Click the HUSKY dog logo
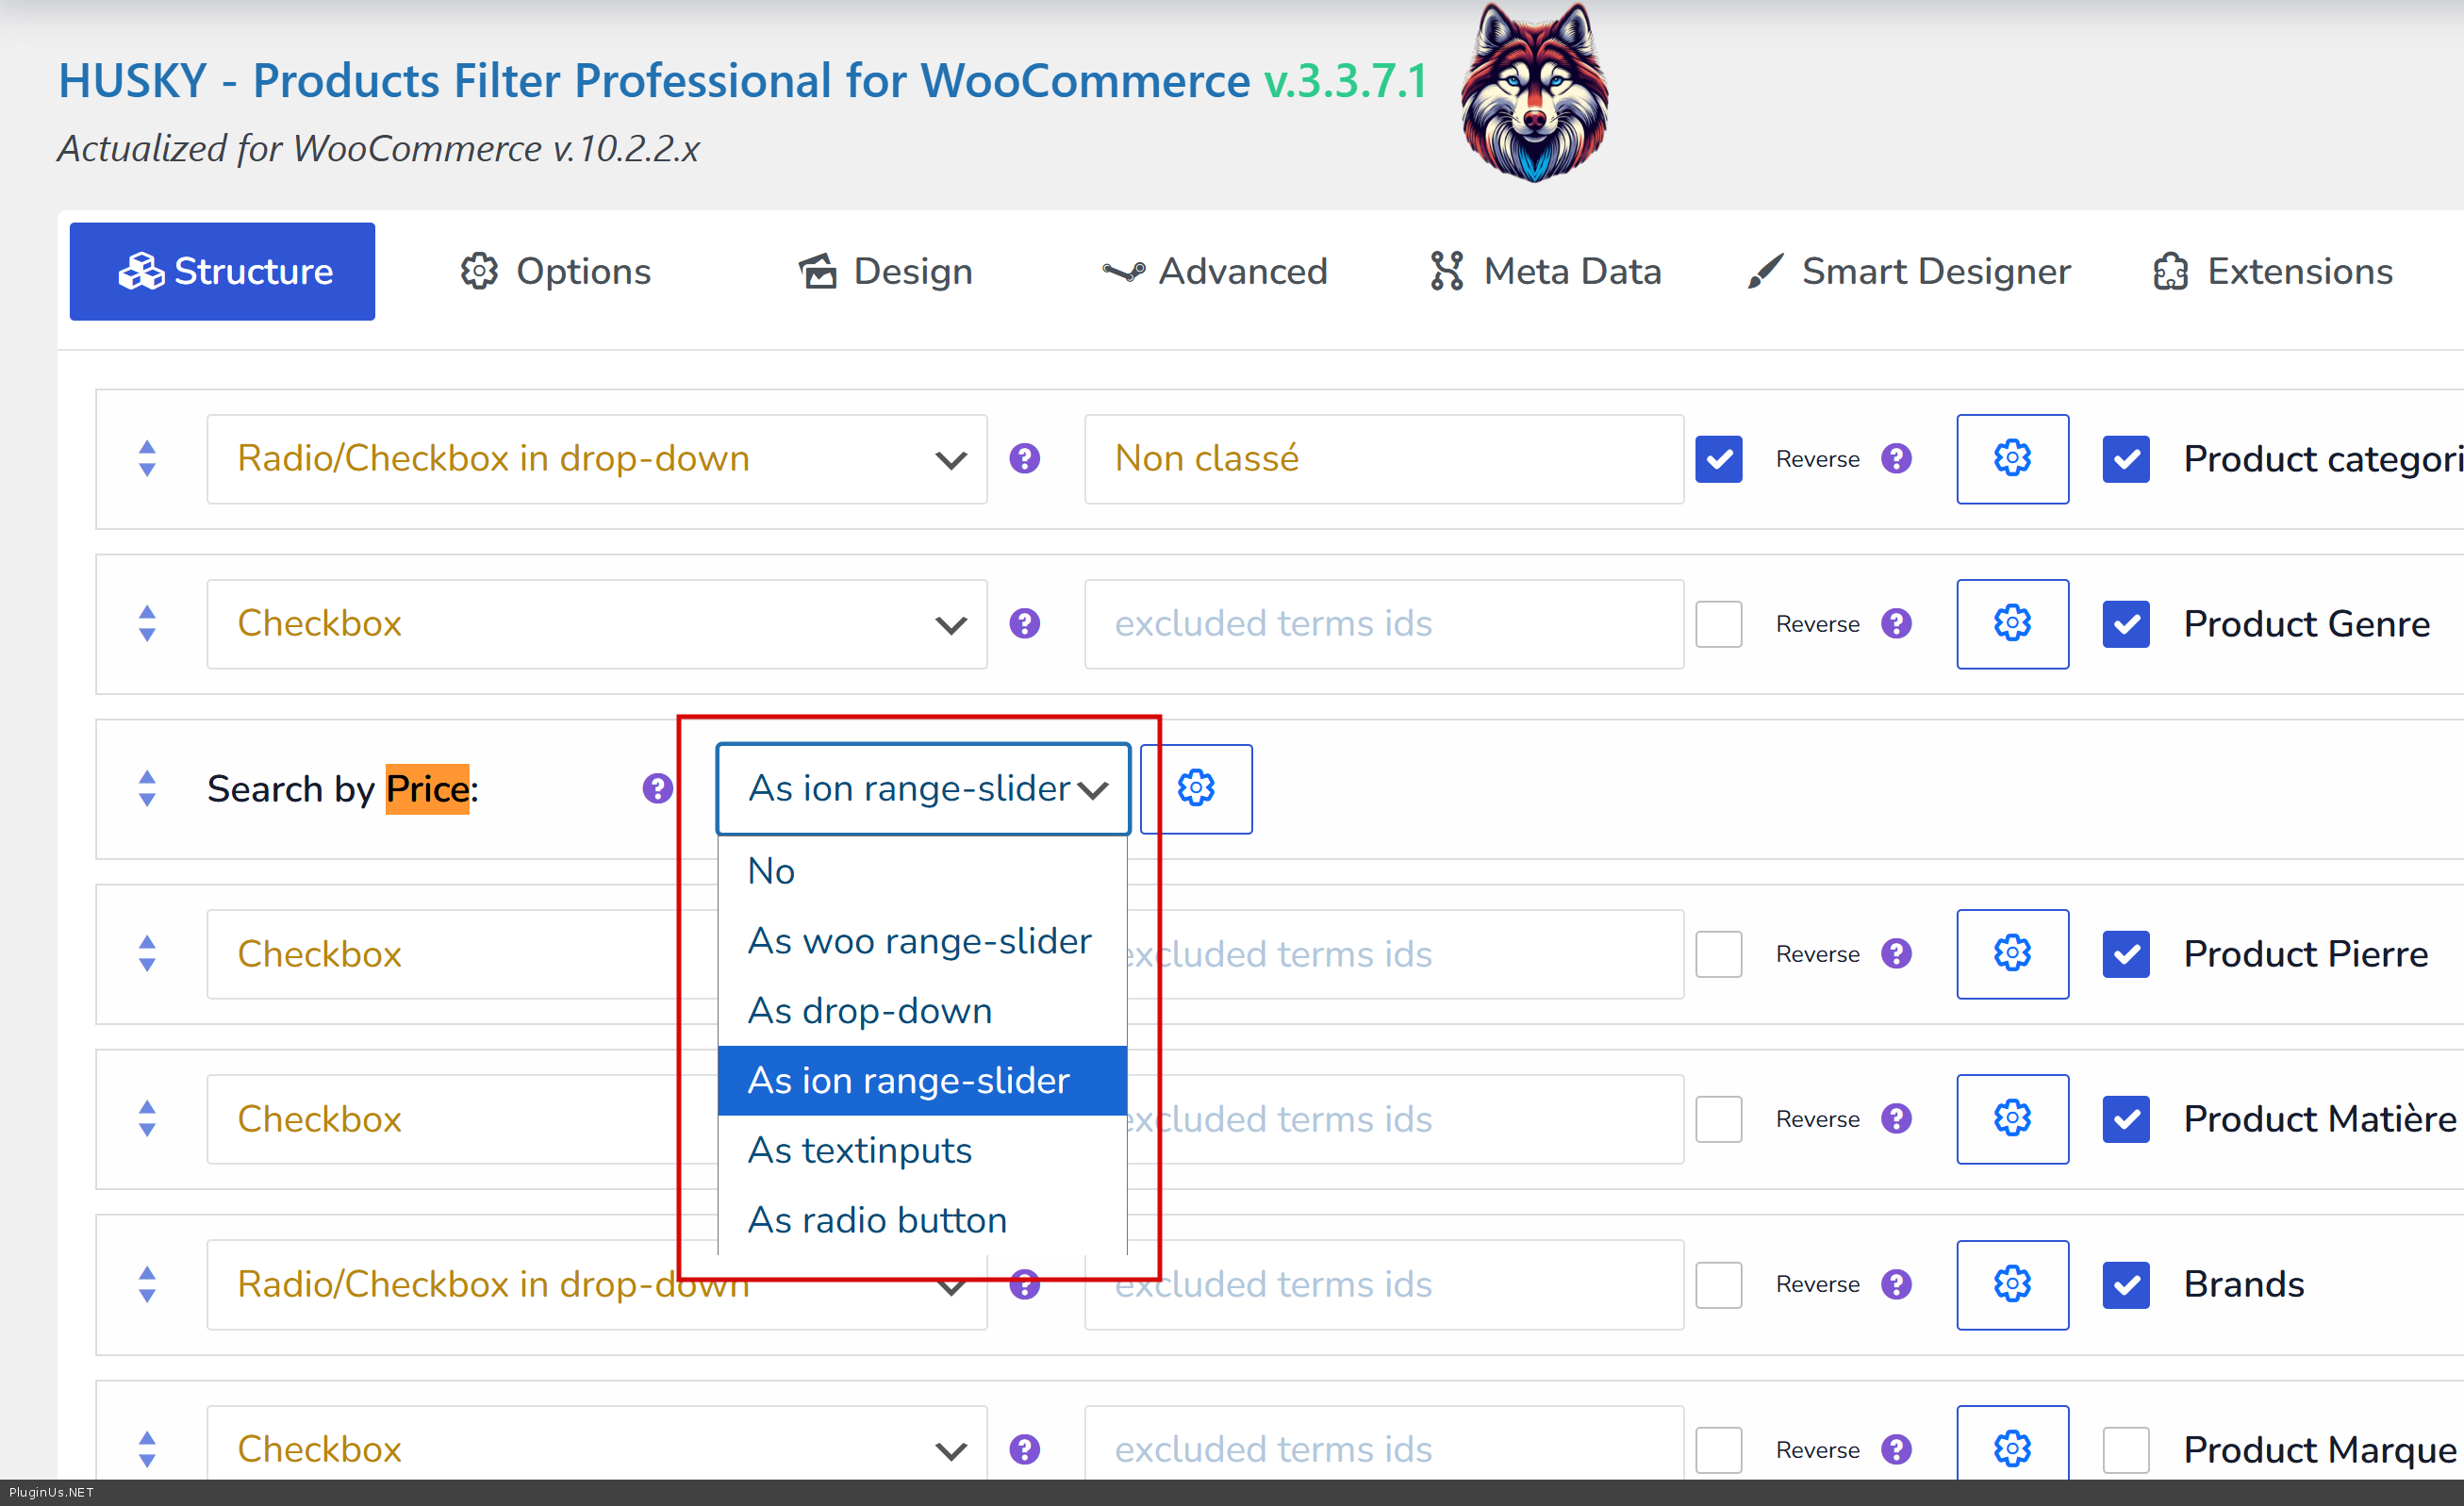Image resolution: width=2464 pixels, height=1506 pixels. click(x=1533, y=92)
